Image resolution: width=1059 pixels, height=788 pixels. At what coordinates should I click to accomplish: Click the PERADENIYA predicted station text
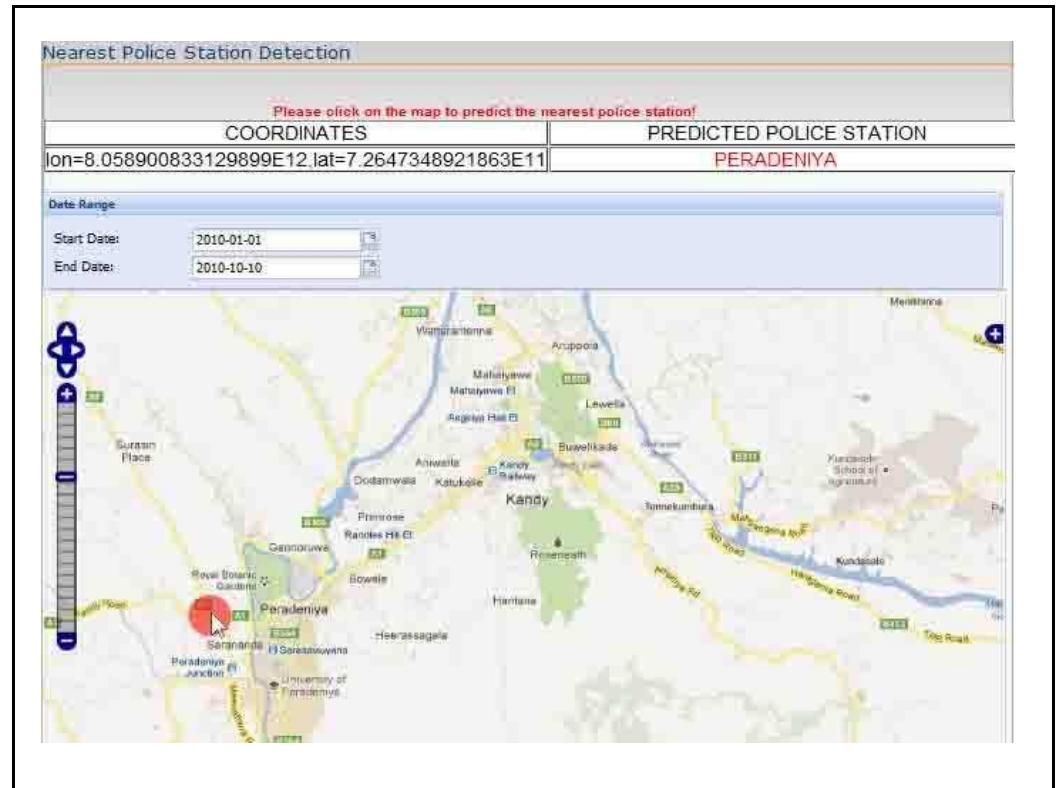[782, 159]
